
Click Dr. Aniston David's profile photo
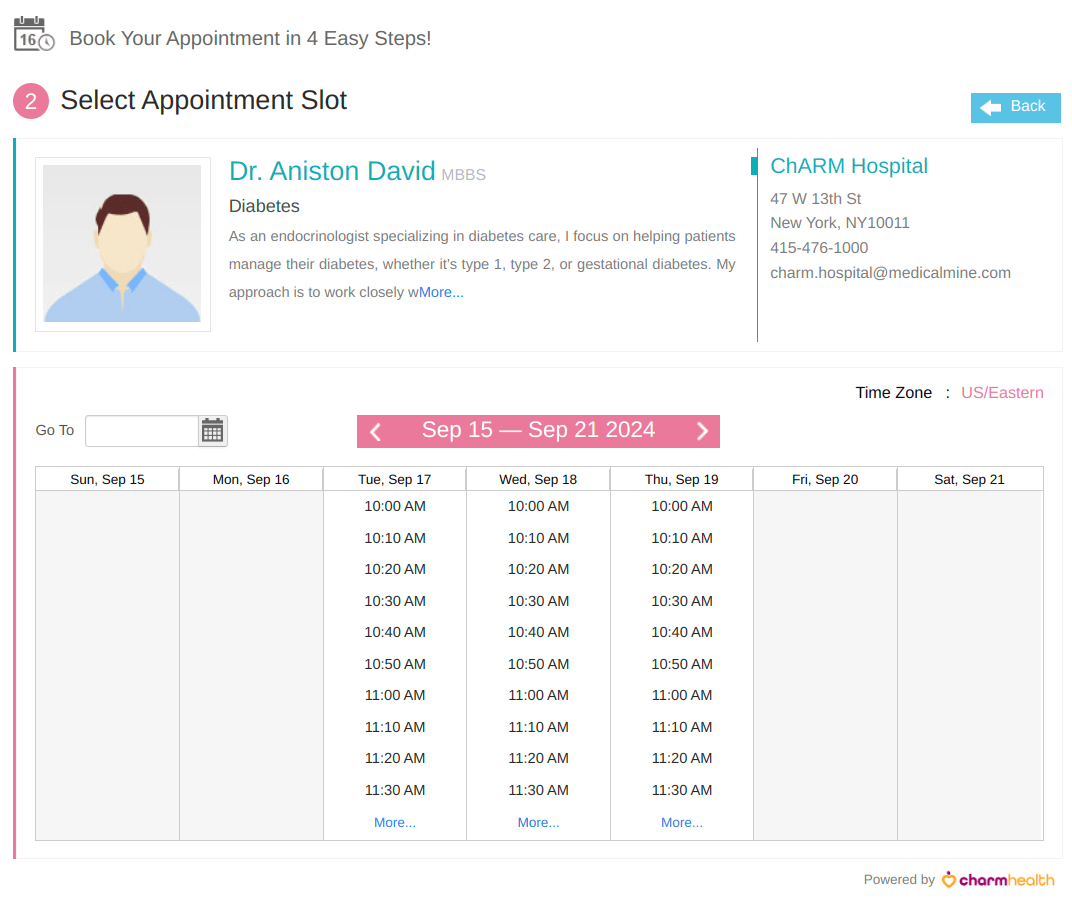pyautogui.click(x=122, y=244)
